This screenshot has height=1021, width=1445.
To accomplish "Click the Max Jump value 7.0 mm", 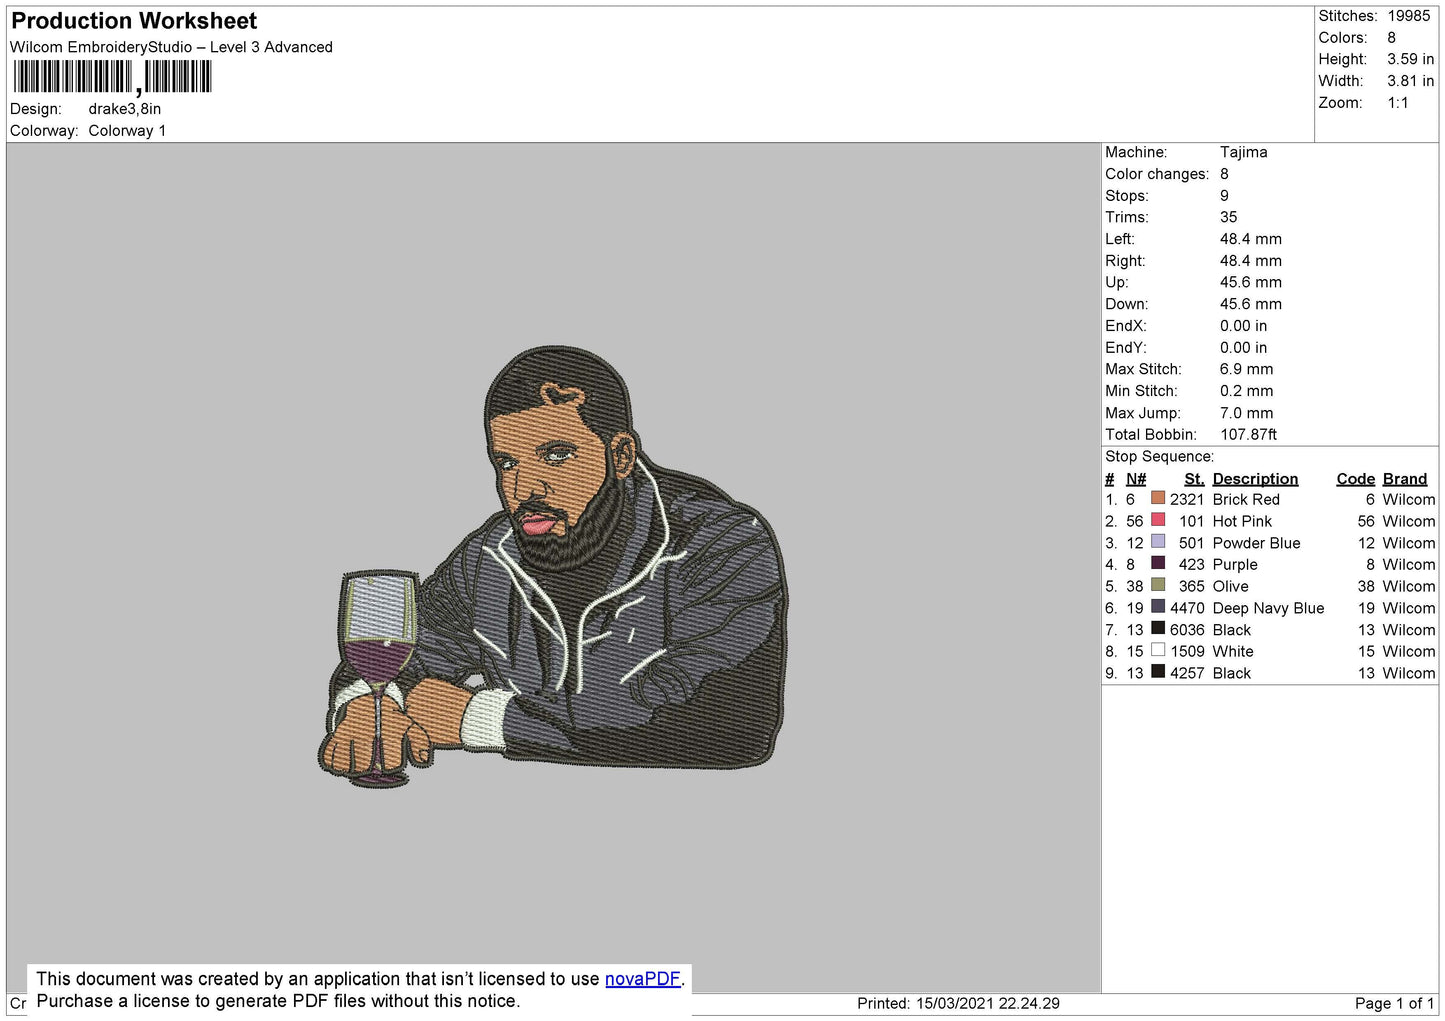I will coord(1246,413).
